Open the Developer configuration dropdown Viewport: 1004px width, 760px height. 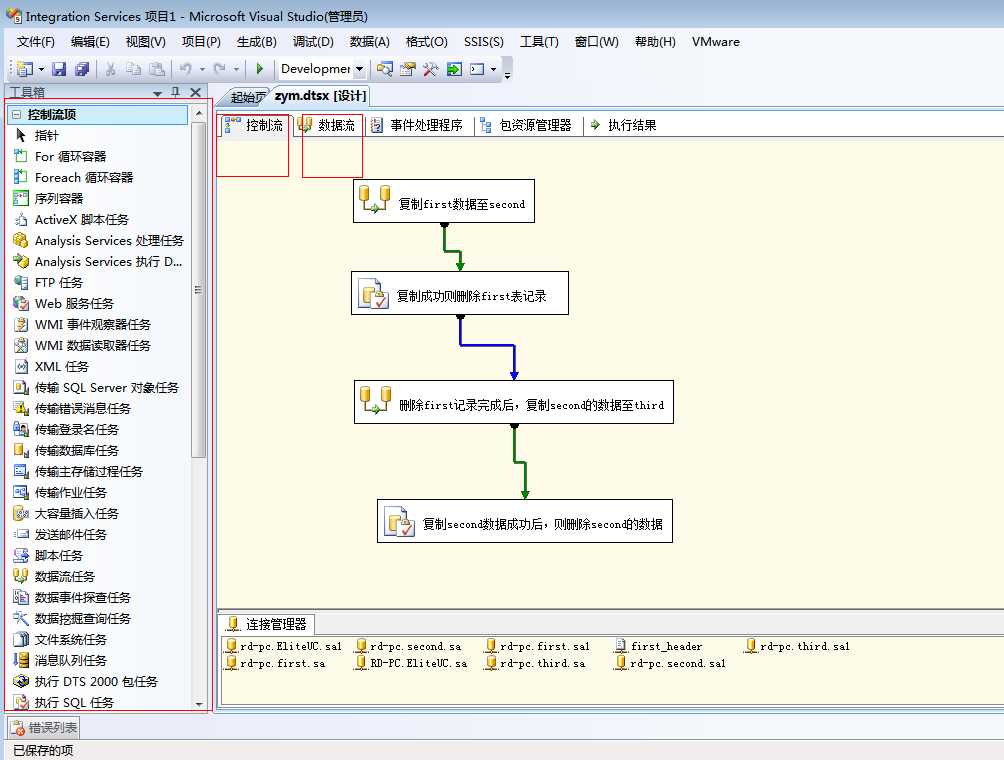[359, 68]
